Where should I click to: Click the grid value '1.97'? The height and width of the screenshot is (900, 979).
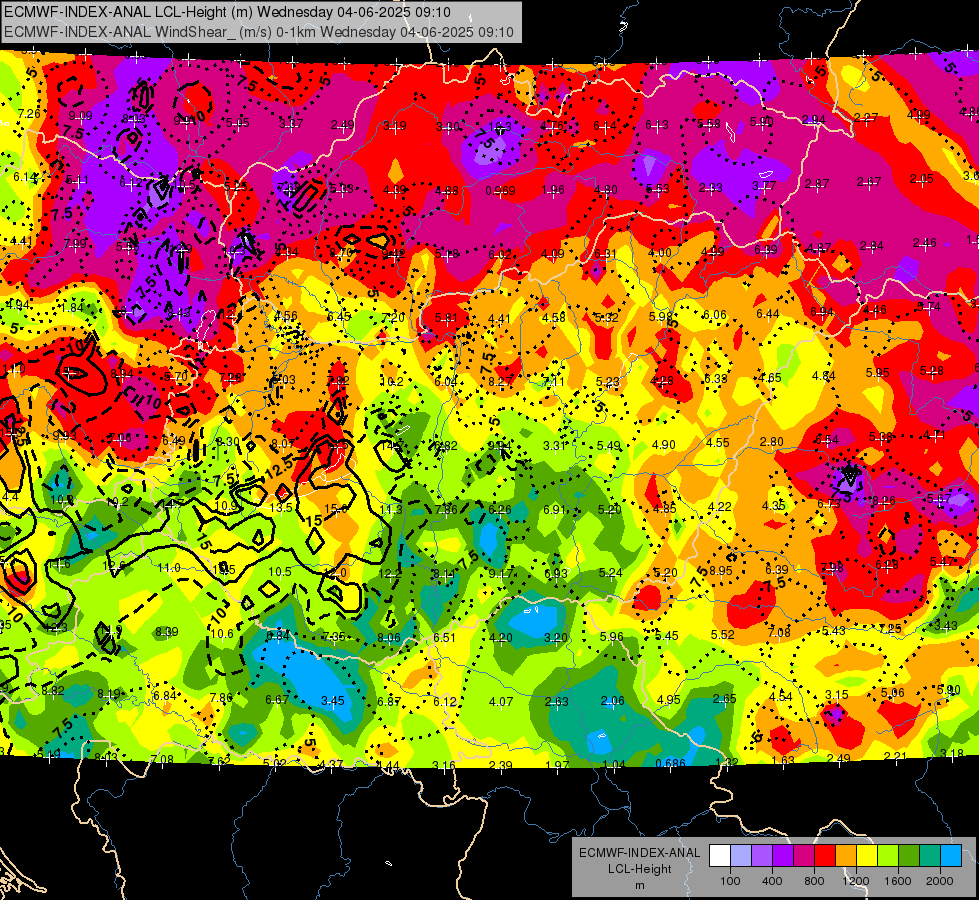[557, 765]
